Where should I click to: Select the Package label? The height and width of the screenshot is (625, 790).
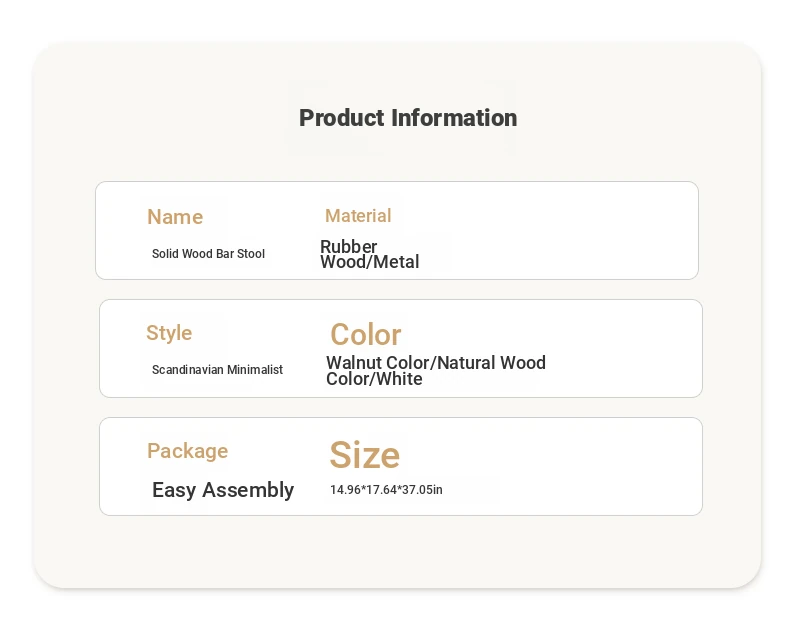tap(187, 451)
